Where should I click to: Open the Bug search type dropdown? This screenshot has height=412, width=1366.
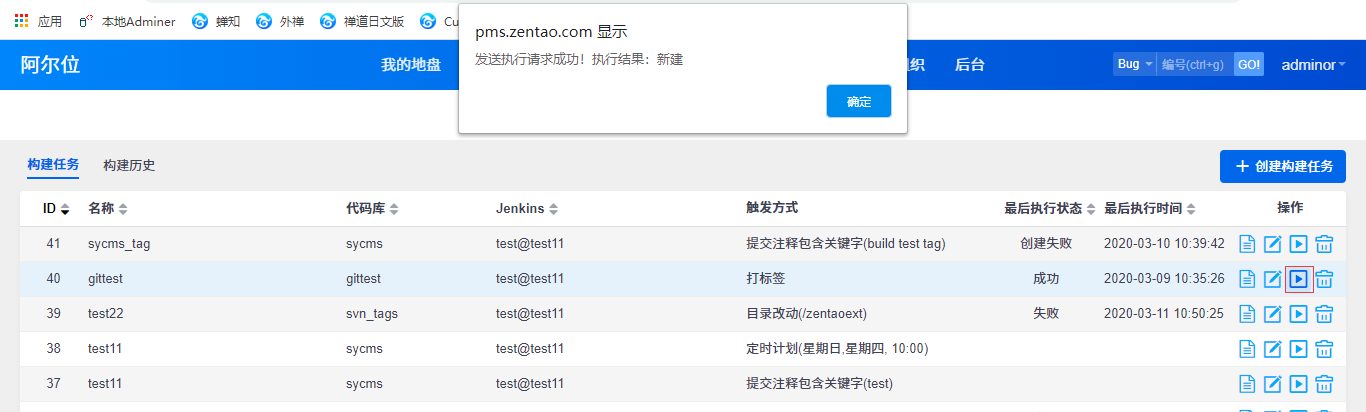[1134, 64]
